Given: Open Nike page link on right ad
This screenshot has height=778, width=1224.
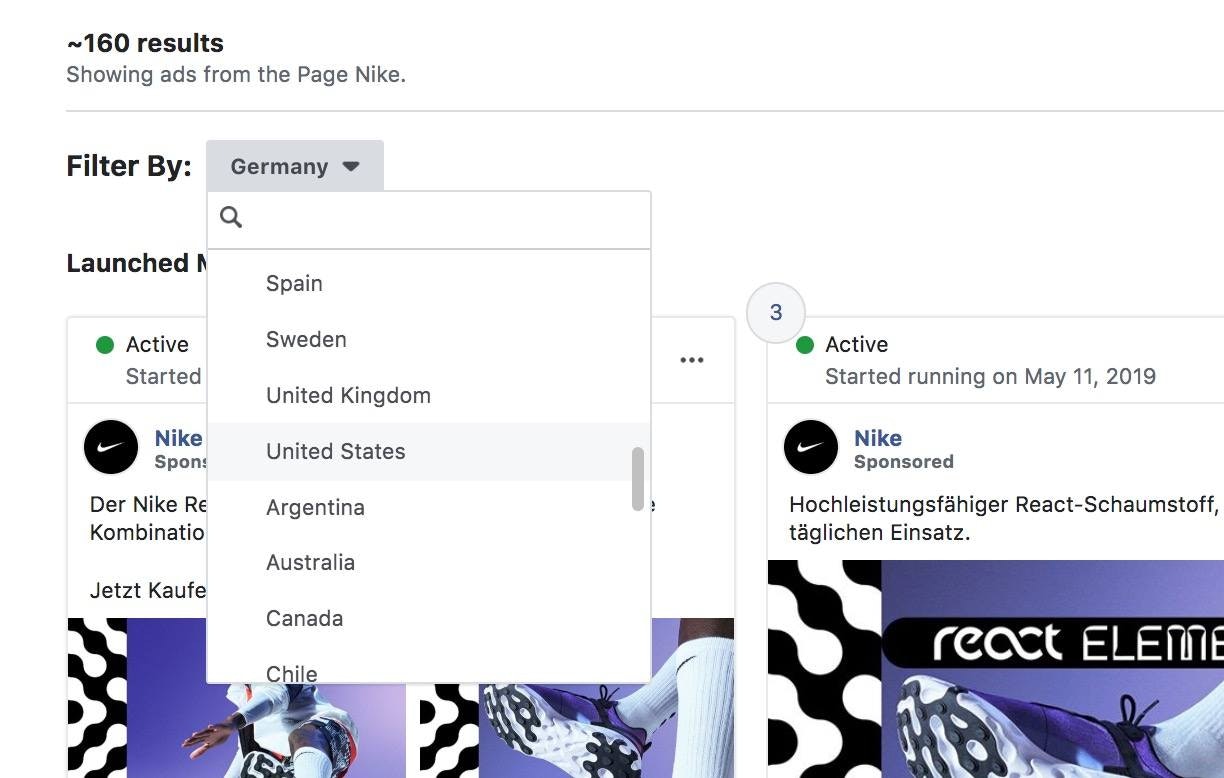Looking at the screenshot, I should (x=877, y=438).
